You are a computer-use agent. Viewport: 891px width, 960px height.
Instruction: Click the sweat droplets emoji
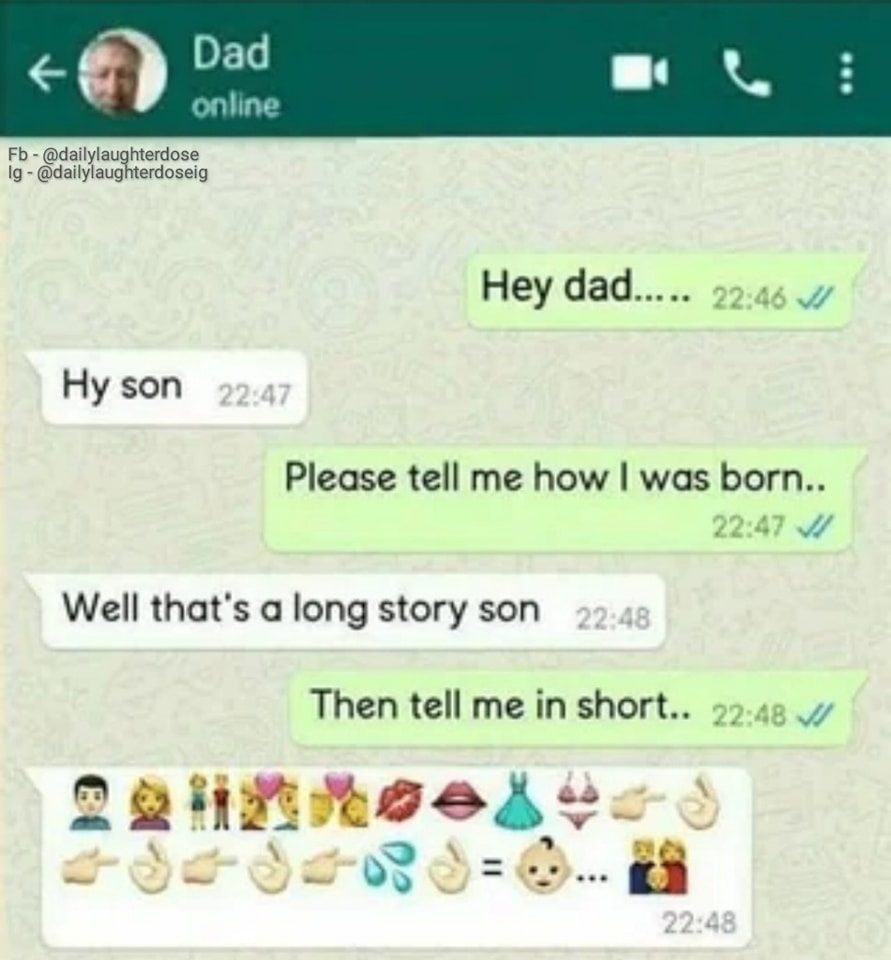pos(389,866)
